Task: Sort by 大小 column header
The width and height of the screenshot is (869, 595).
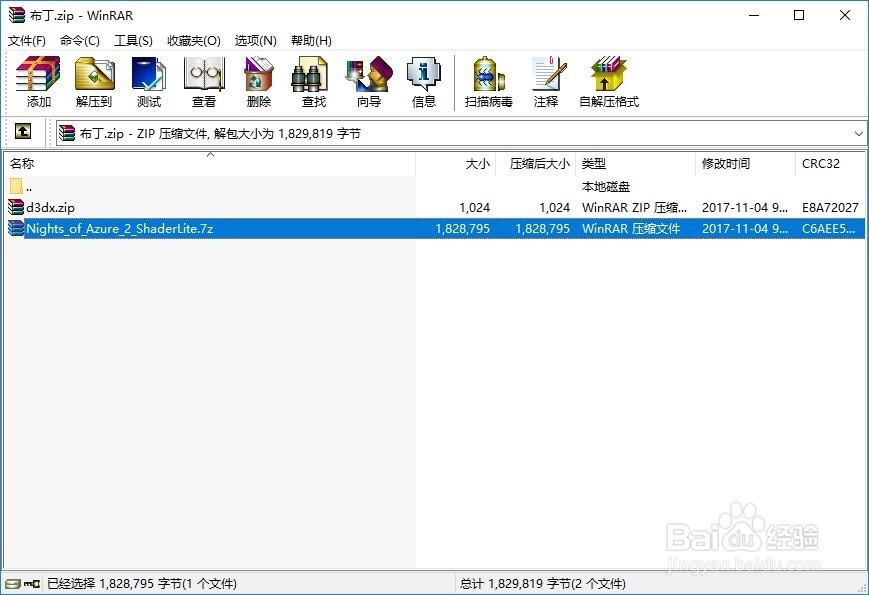Action: pos(456,163)
